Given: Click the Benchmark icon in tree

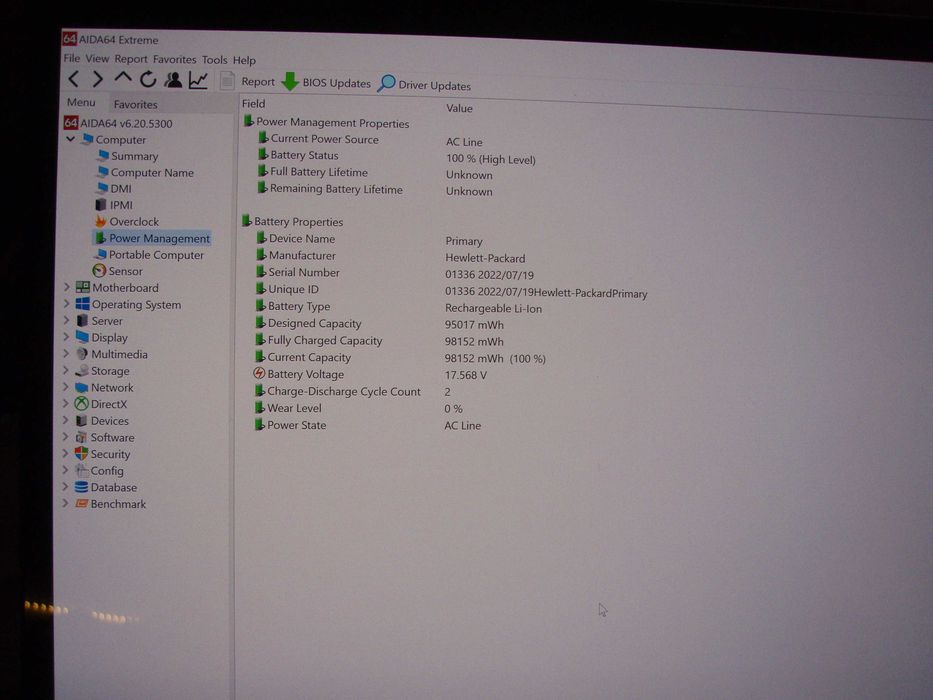Looking at the screenshot, I should pos(81,504).
